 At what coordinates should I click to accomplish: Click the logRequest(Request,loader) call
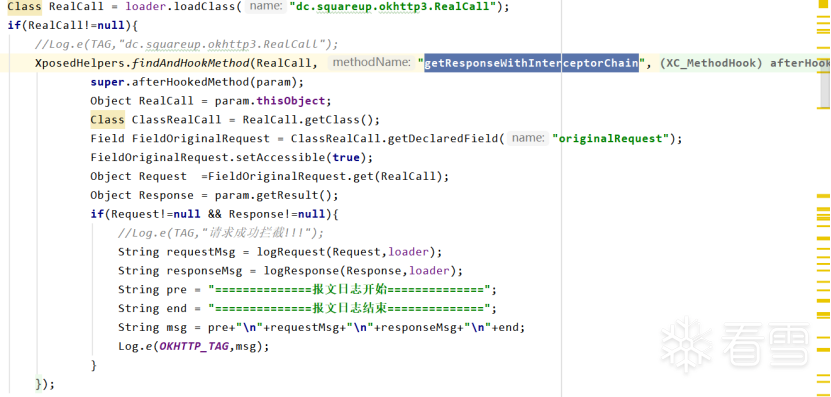346,252
